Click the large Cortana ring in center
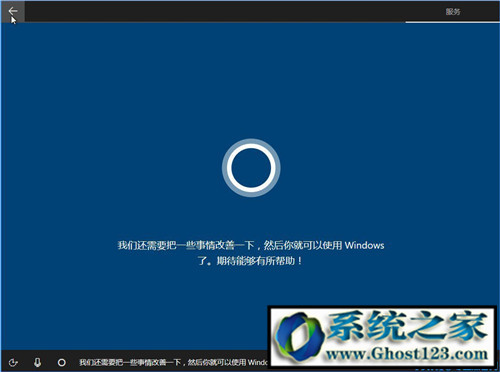This screenshot has width=500, height=372. point(251,168)
